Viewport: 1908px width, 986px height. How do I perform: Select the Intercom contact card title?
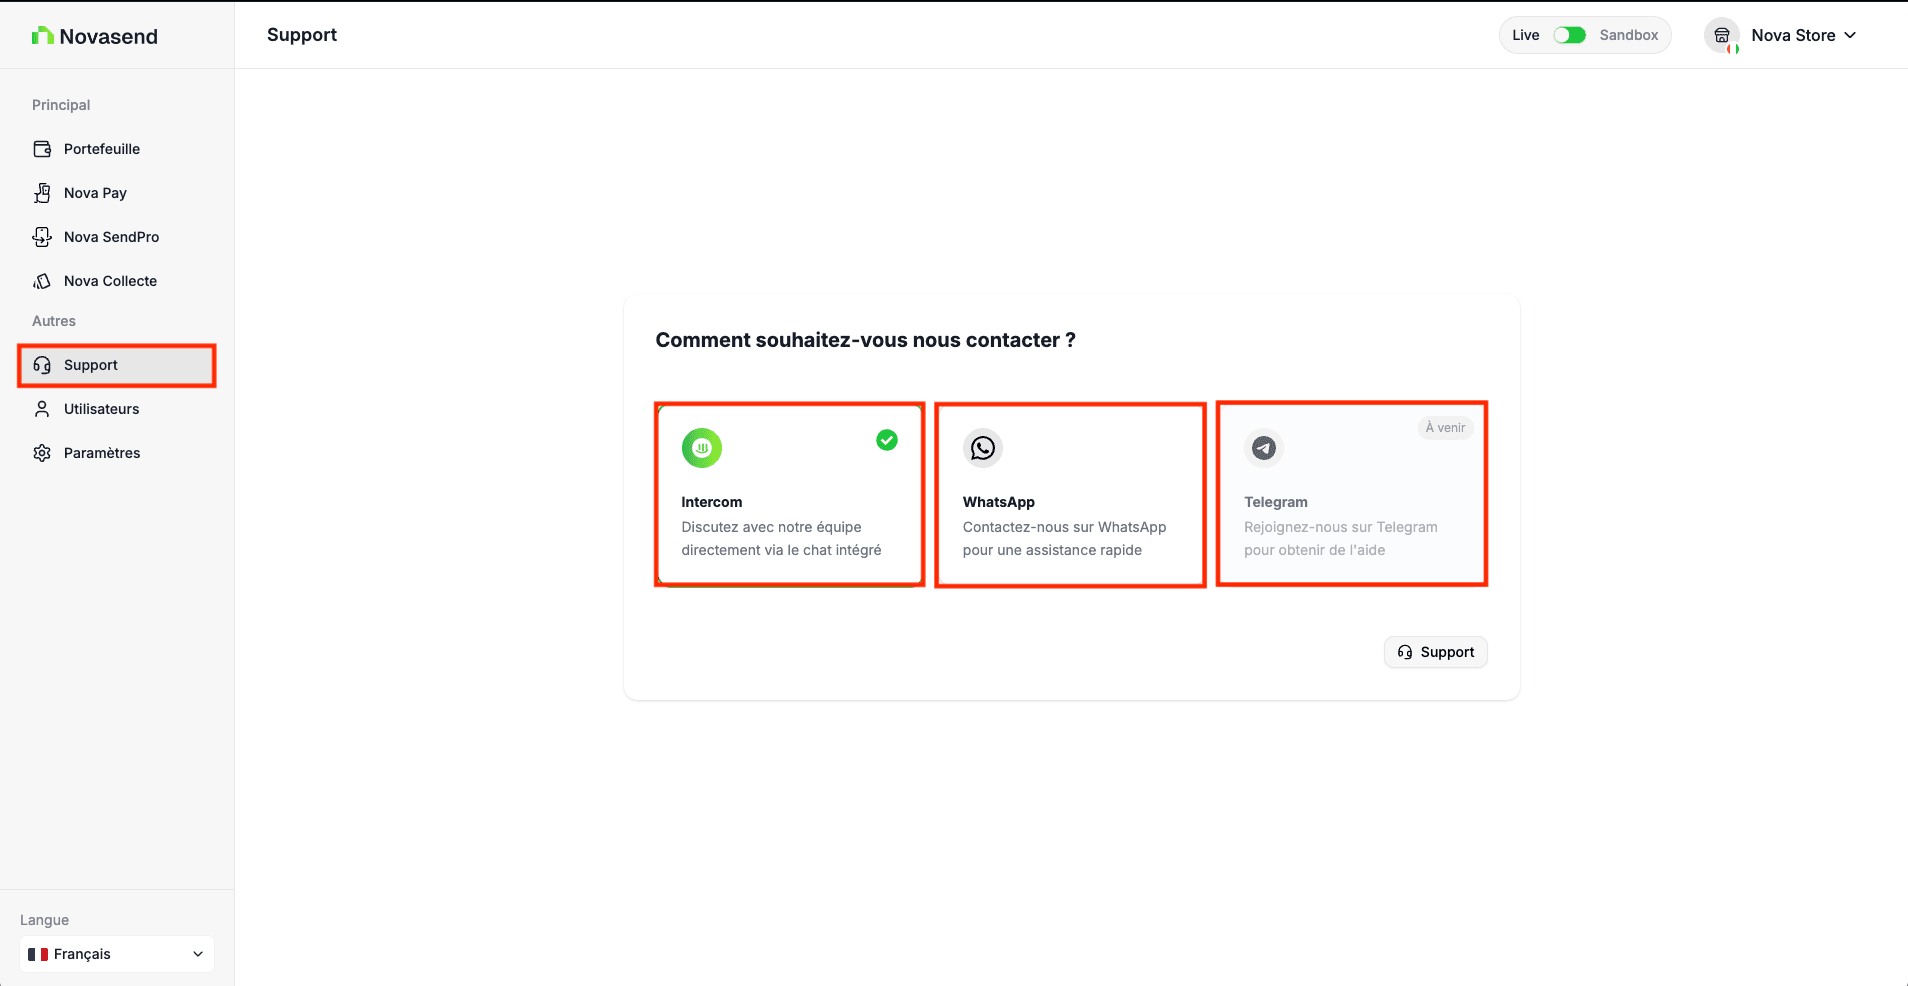(712, 502)
